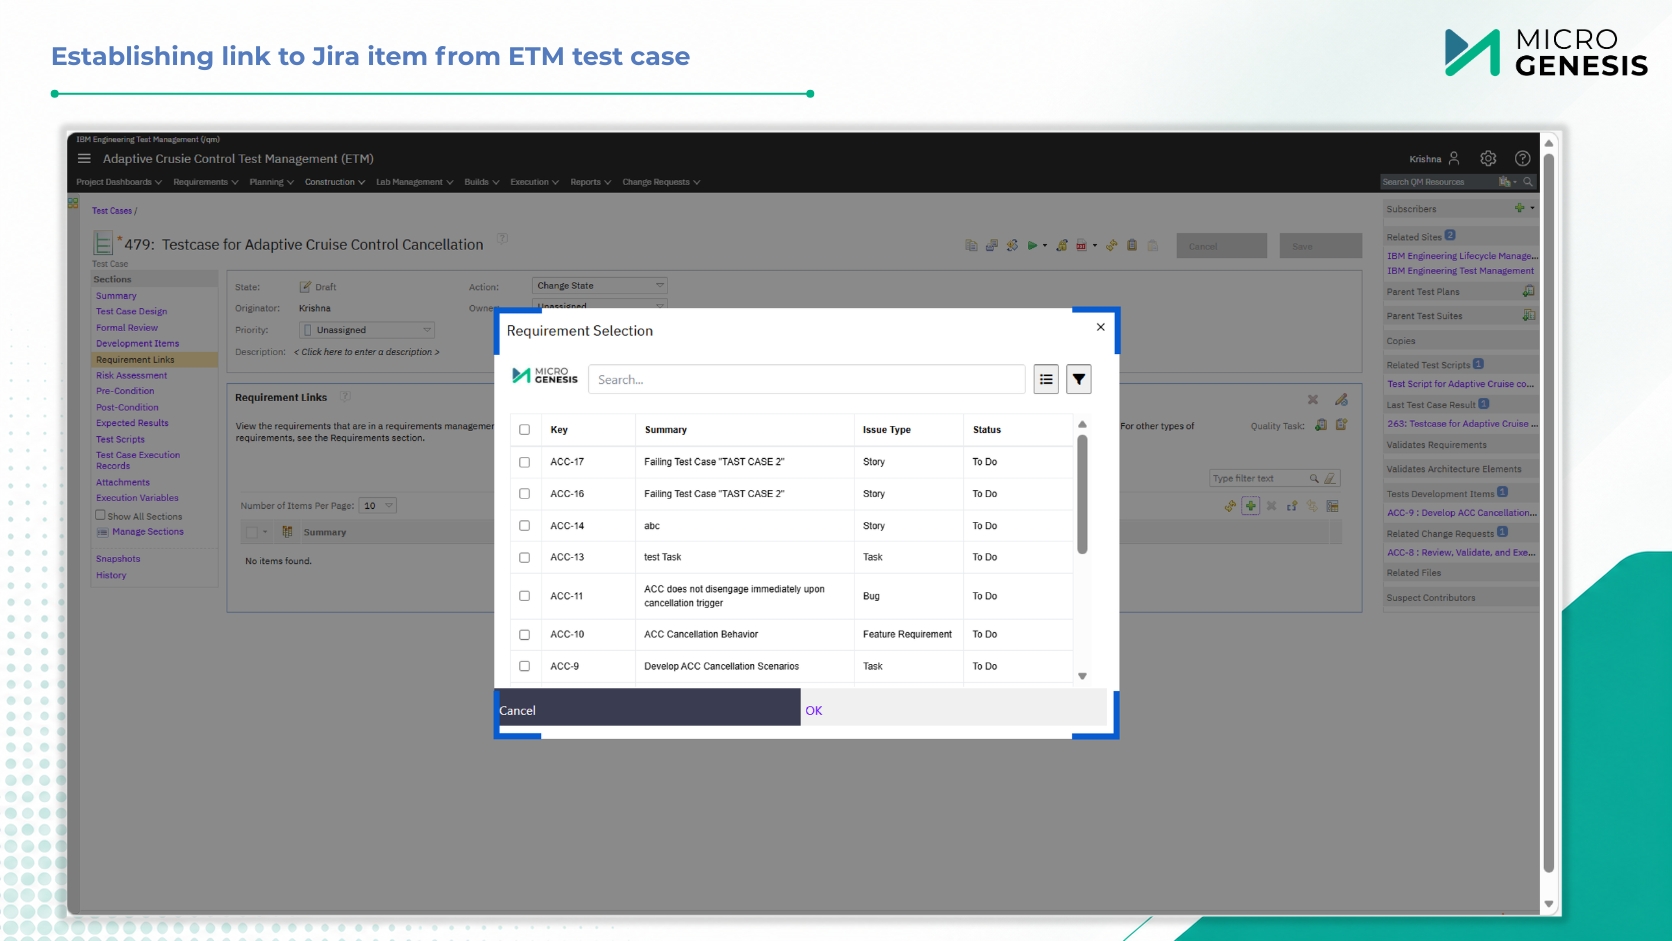Click the run test case play icon
Image resolution: width=1672 pixels, height=941 pixels.
pyautogui.click(x=1032, y=245)
